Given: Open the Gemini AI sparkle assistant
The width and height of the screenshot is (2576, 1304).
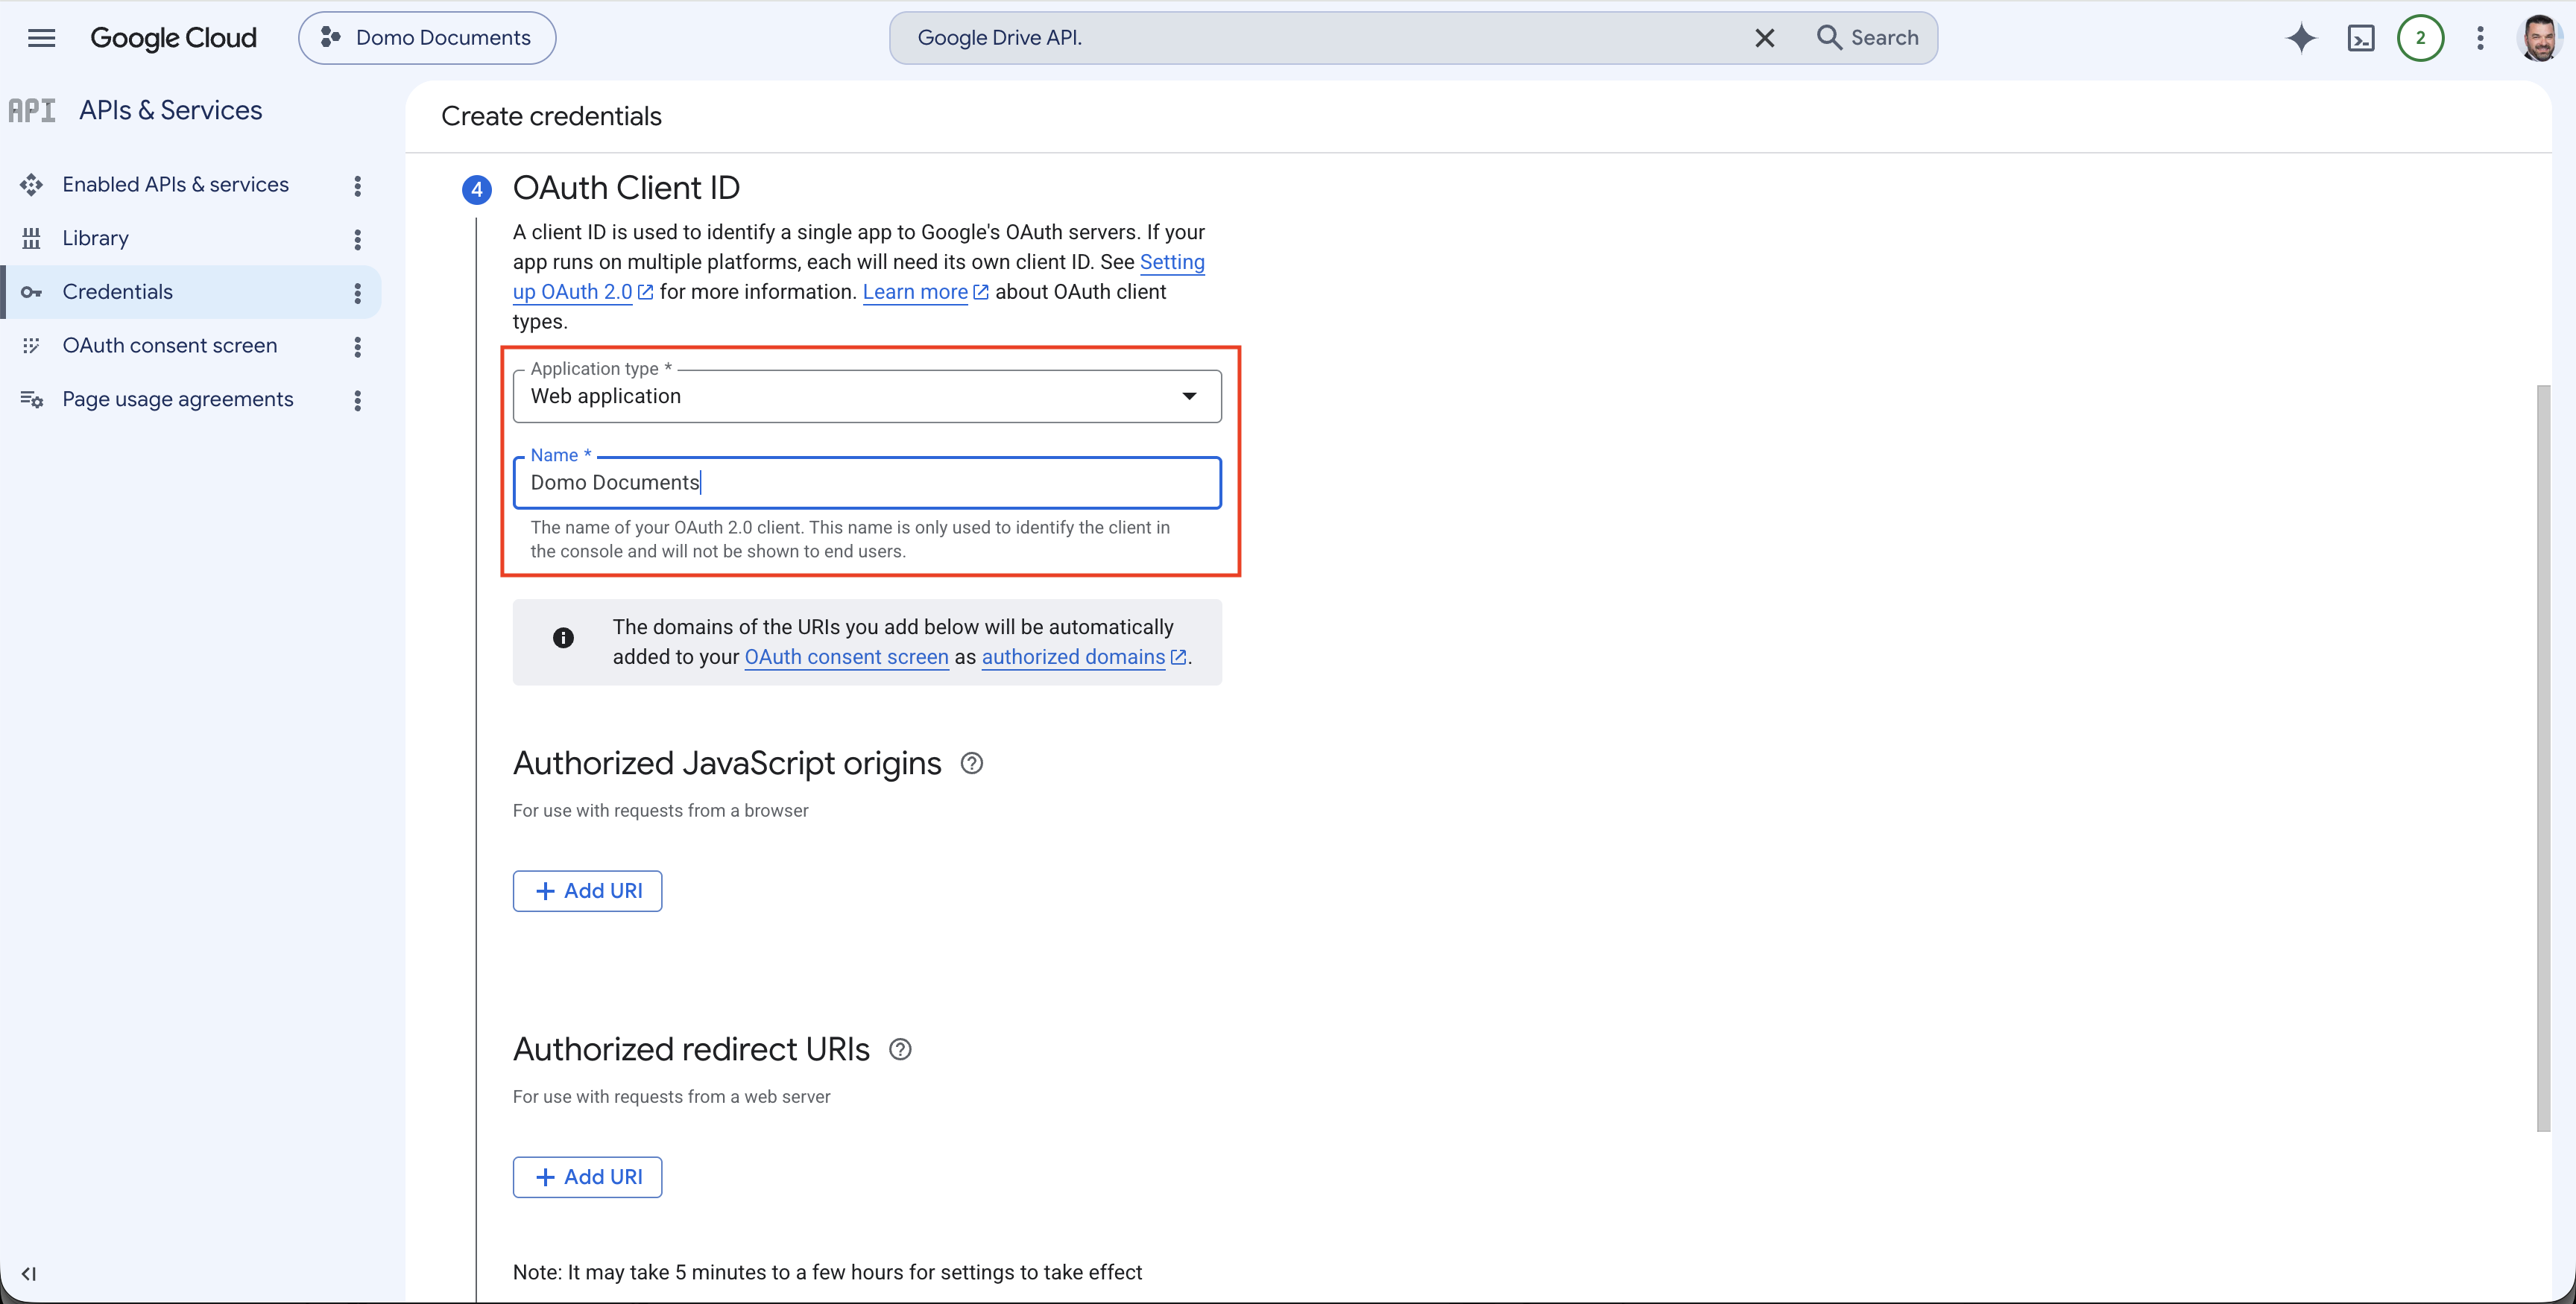Looking at the screenshot, I should [x=2301, y=38].
